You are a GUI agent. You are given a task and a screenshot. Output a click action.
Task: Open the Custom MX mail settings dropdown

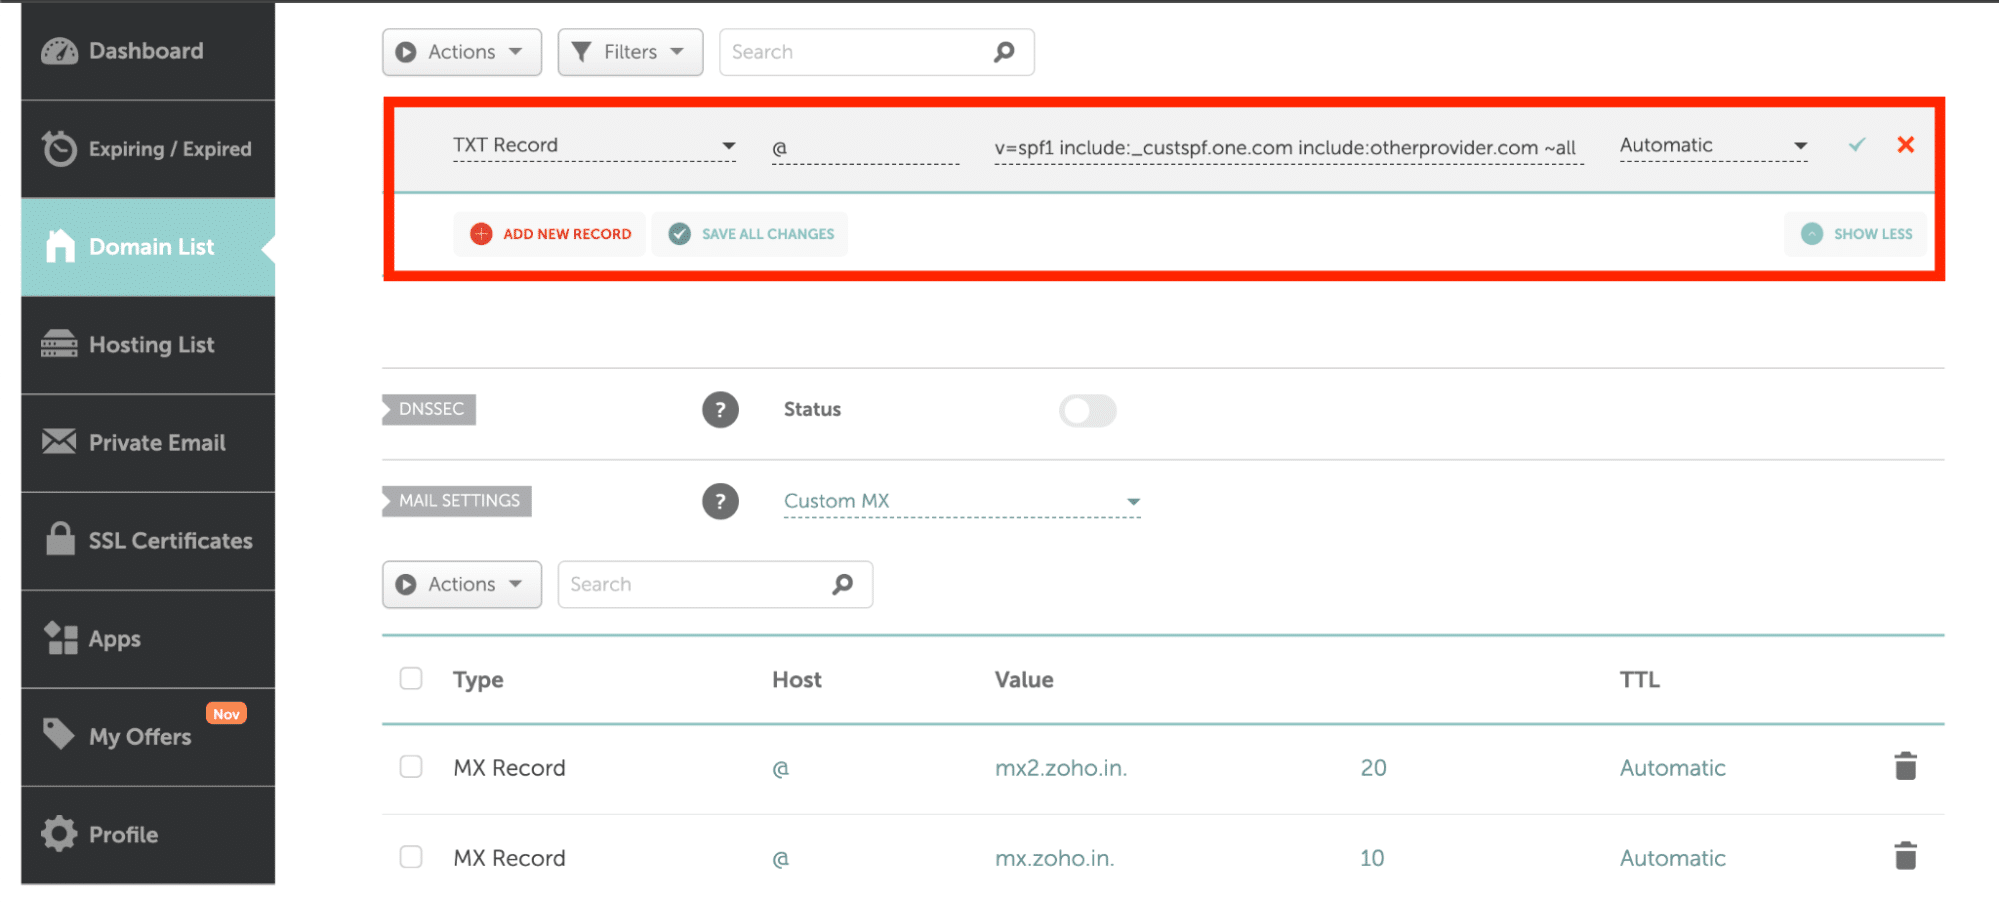[961, 501]
